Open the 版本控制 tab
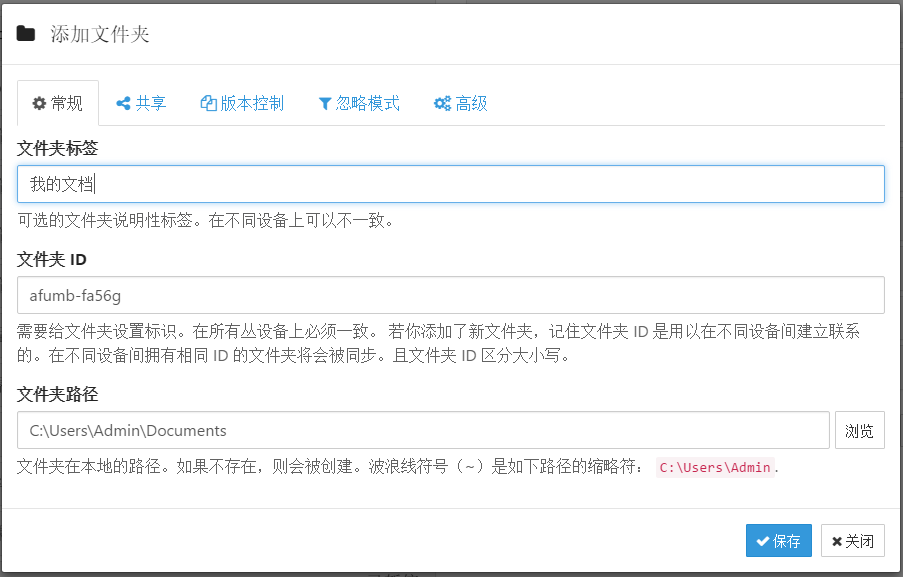Screen dimensions: 903x577 point(242,104)
